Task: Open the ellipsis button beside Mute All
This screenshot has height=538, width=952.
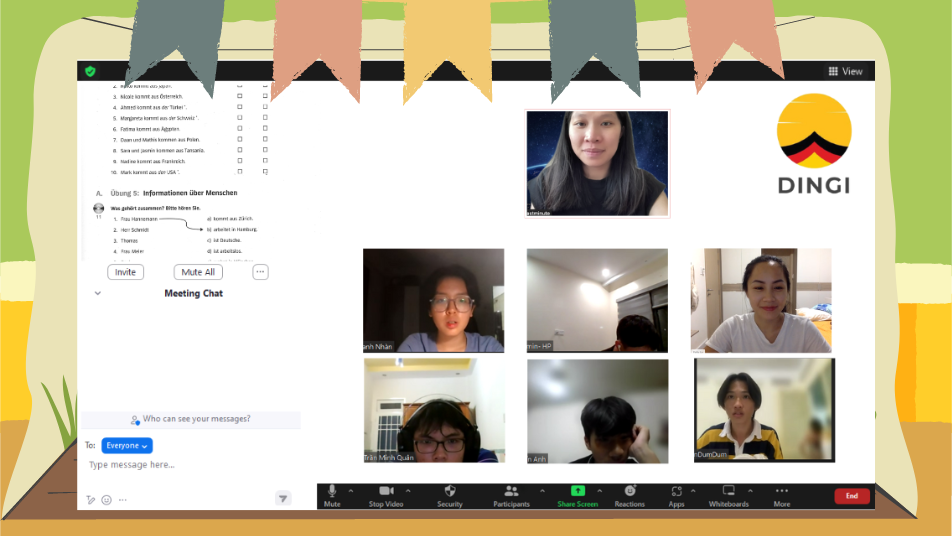Action: click(x=260, y=272)
